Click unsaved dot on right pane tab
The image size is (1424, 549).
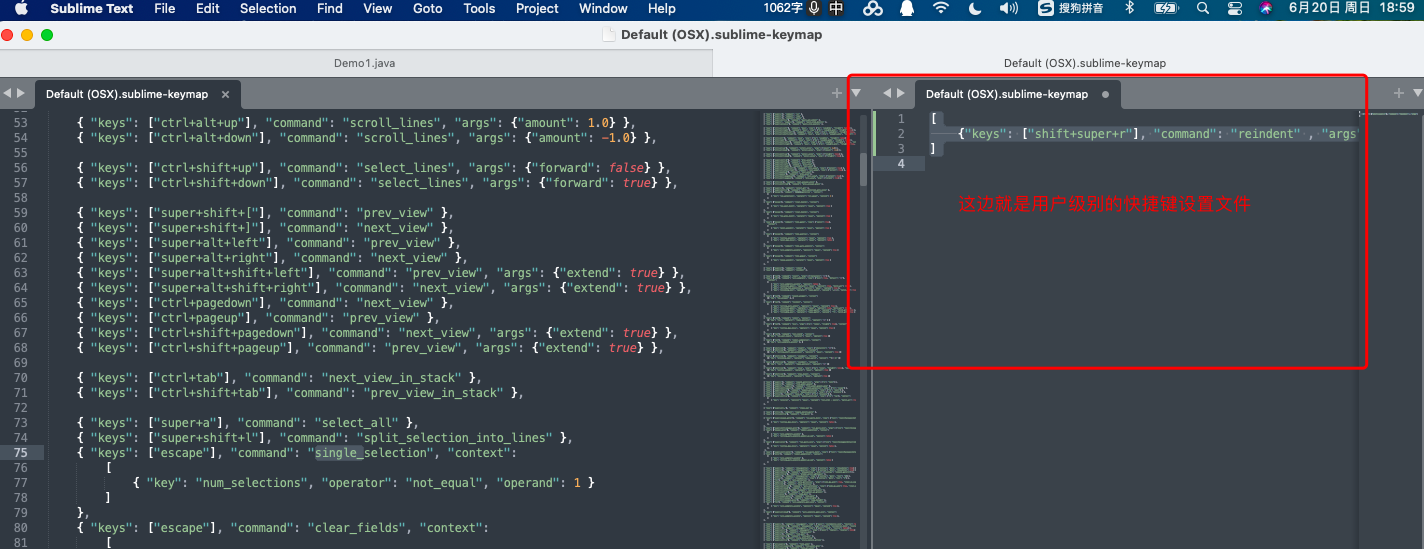1105,95
